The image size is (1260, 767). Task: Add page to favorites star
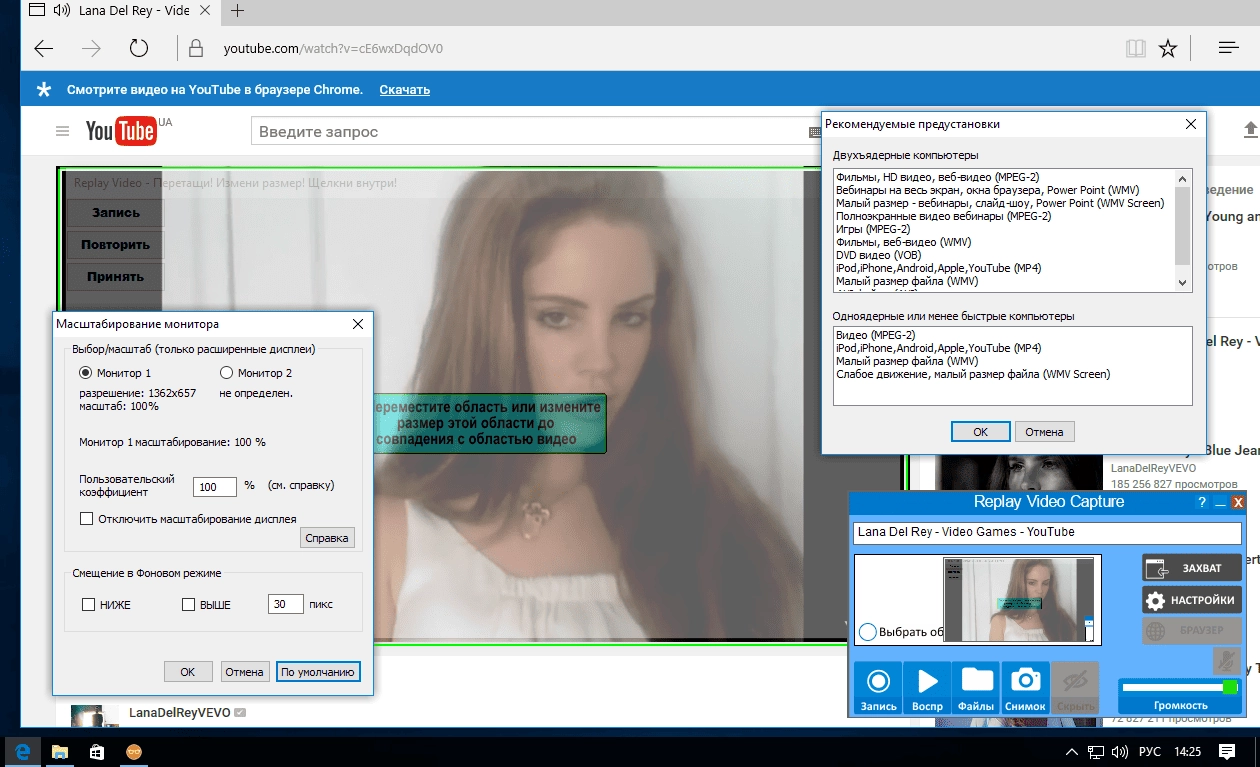click(1168, 48)
